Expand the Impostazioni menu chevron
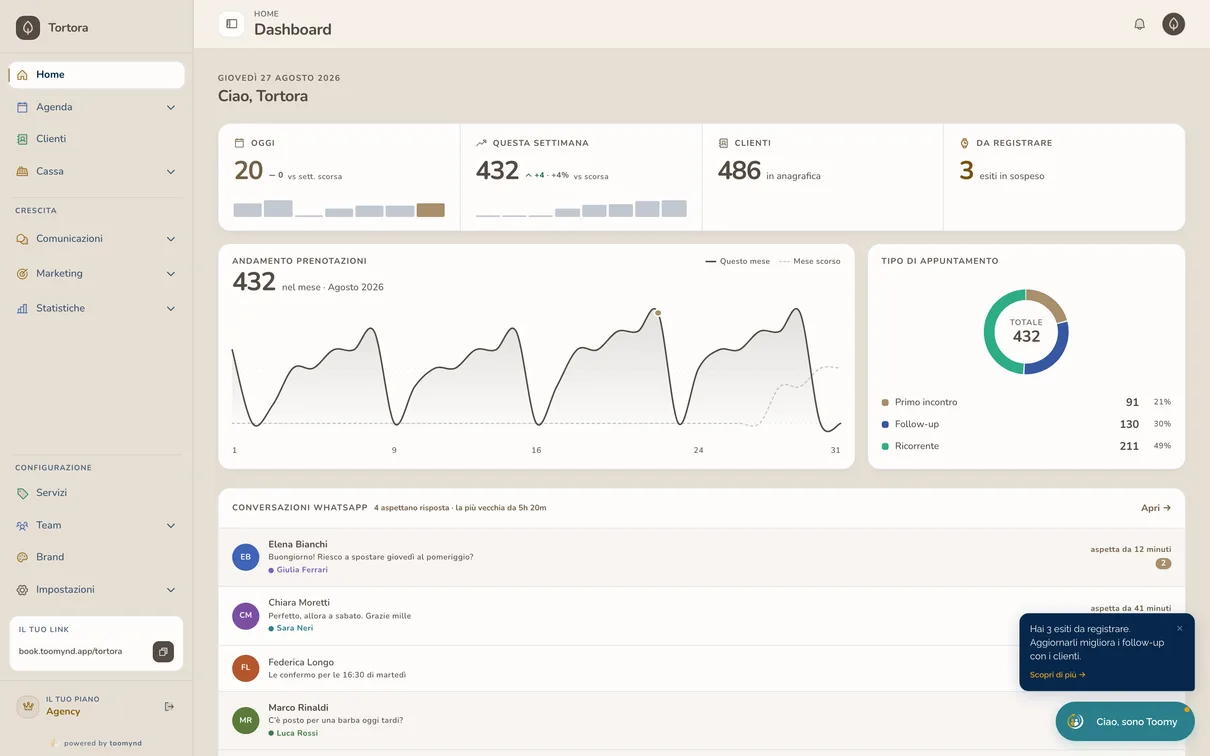 click(171, 590)
